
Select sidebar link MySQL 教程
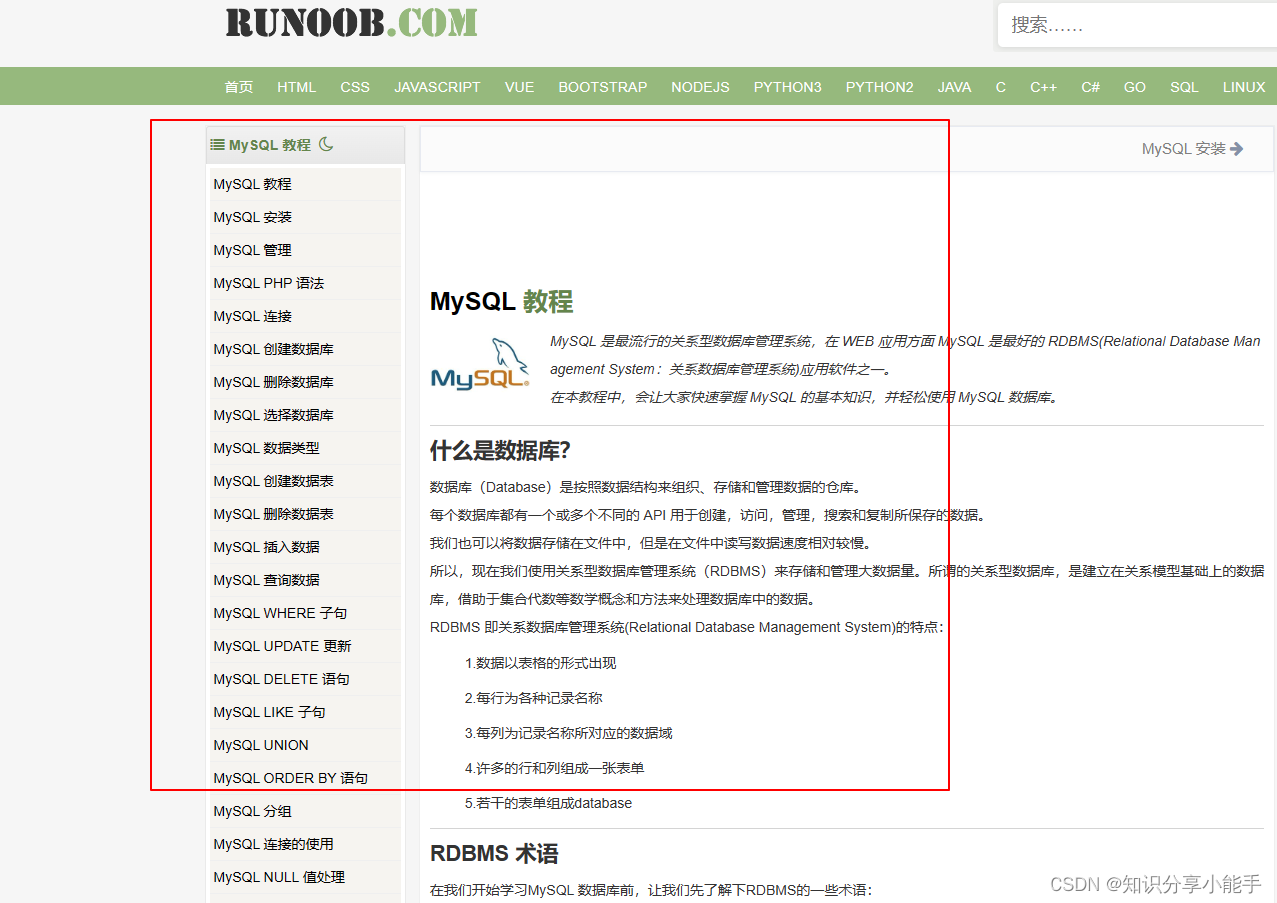point(252,184)
